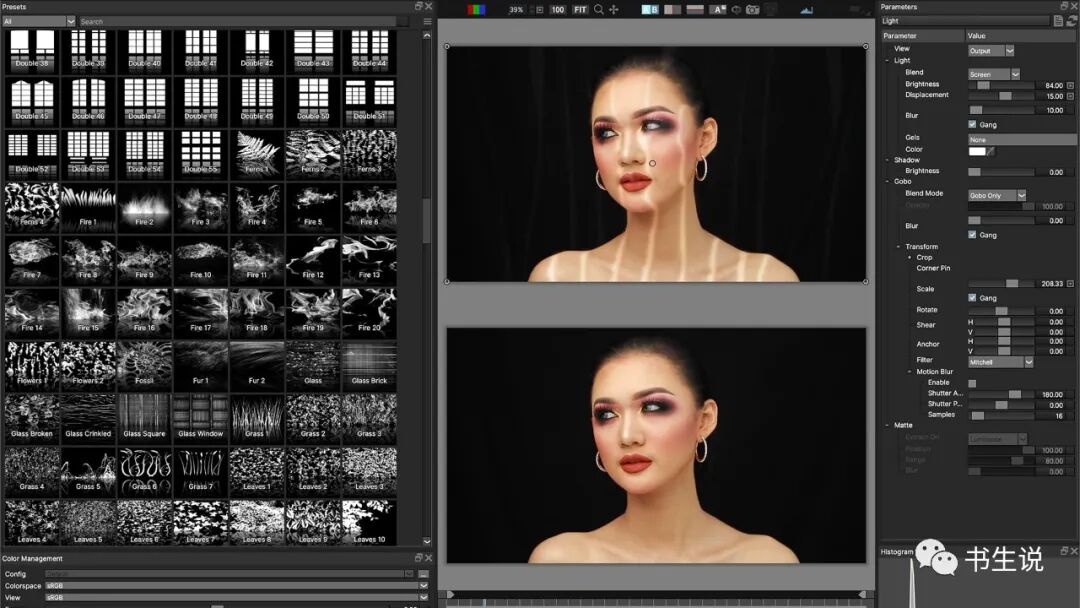
Task: Click the 100 zoom level button
Action: (557, 10)
